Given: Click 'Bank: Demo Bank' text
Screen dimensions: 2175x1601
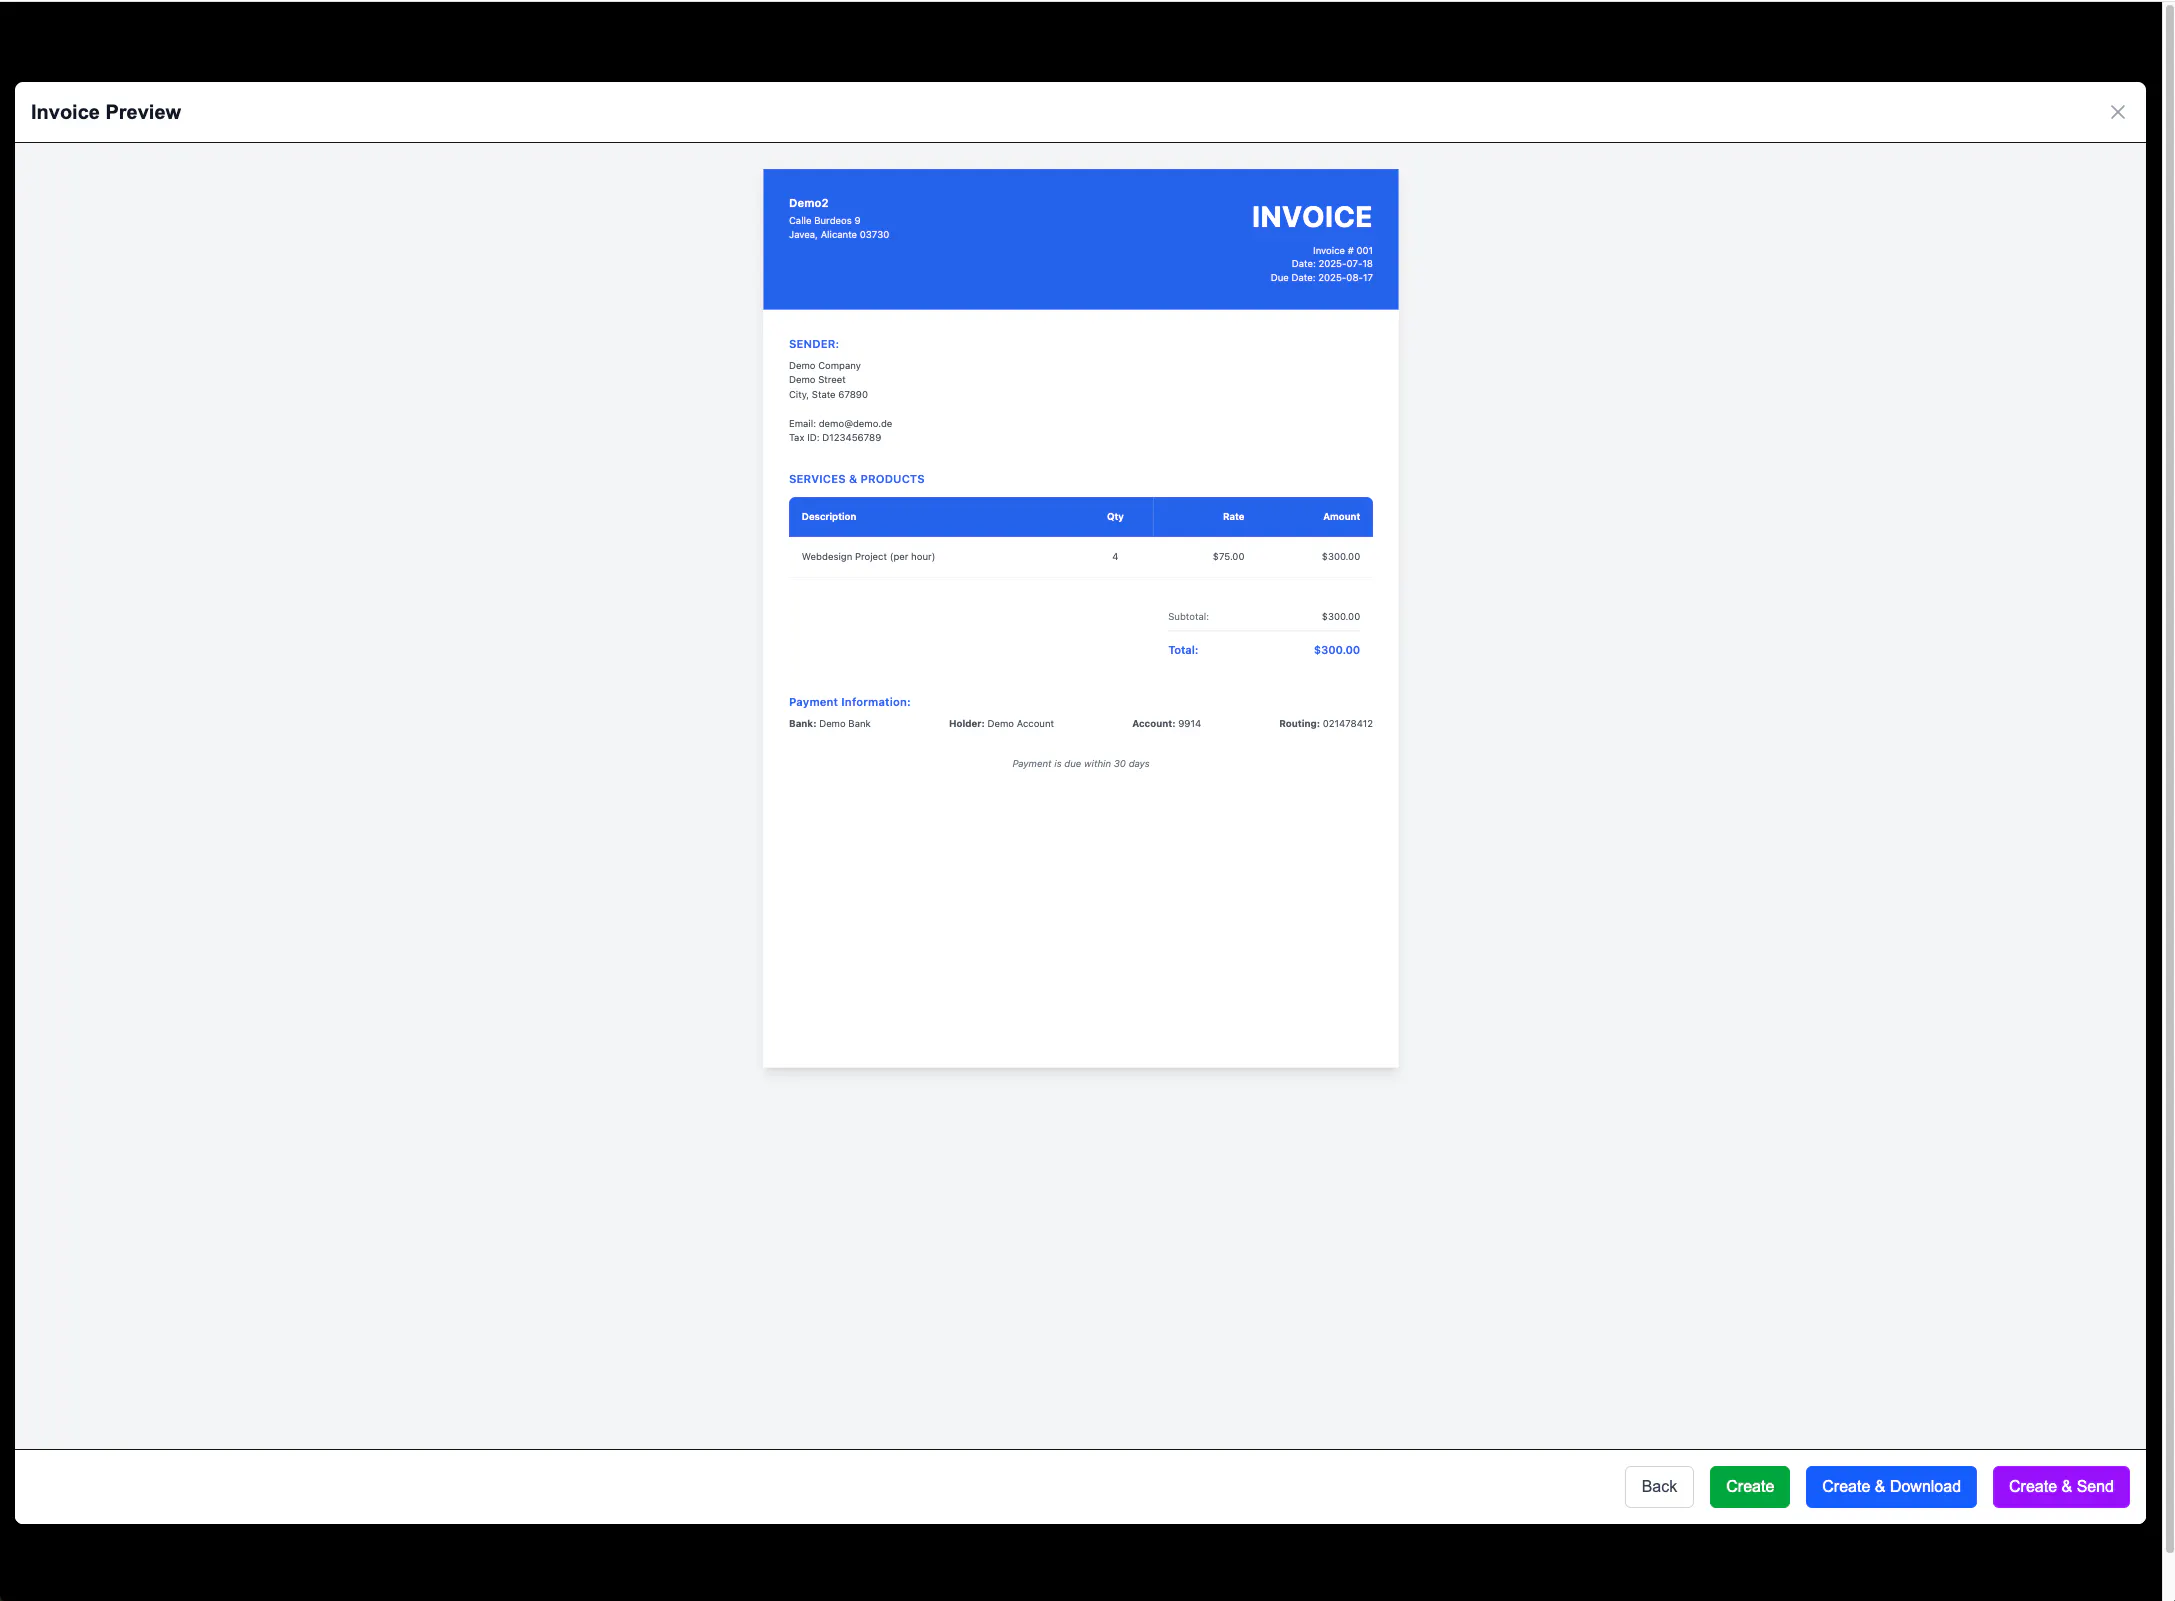Looking at the screenshot, I should (x=829, y=724).
